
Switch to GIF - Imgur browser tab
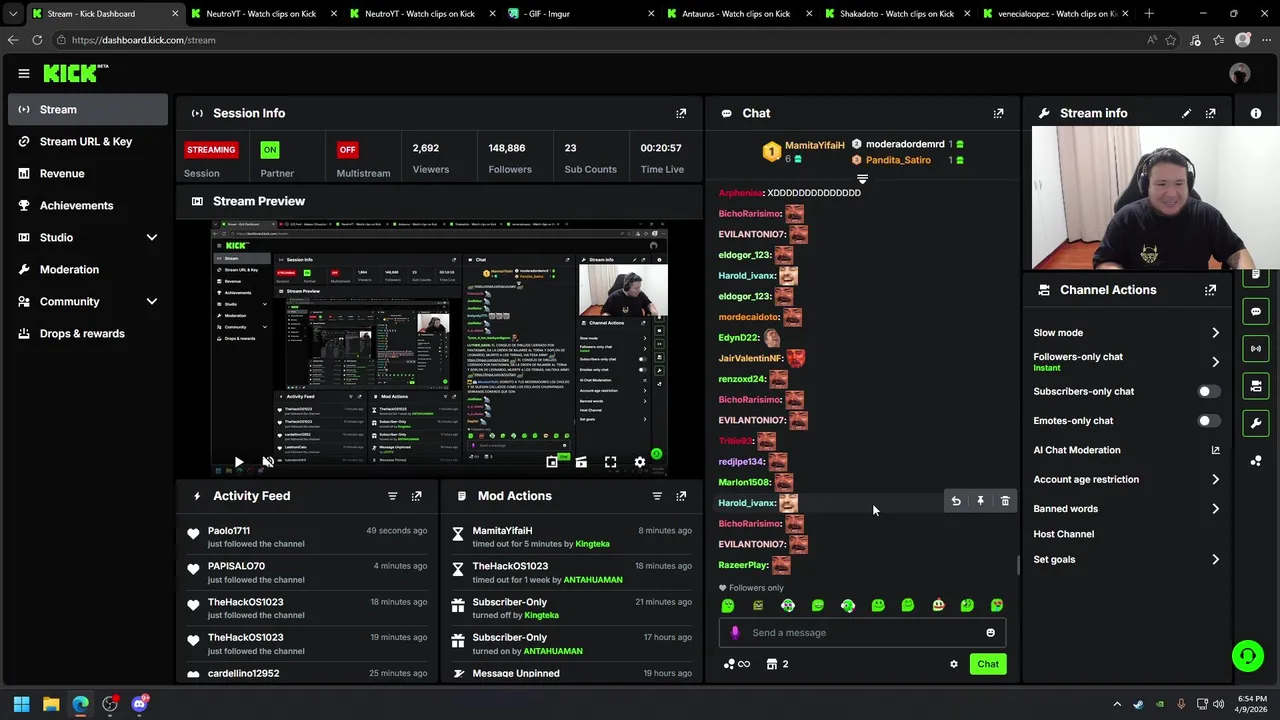[579, 14]
